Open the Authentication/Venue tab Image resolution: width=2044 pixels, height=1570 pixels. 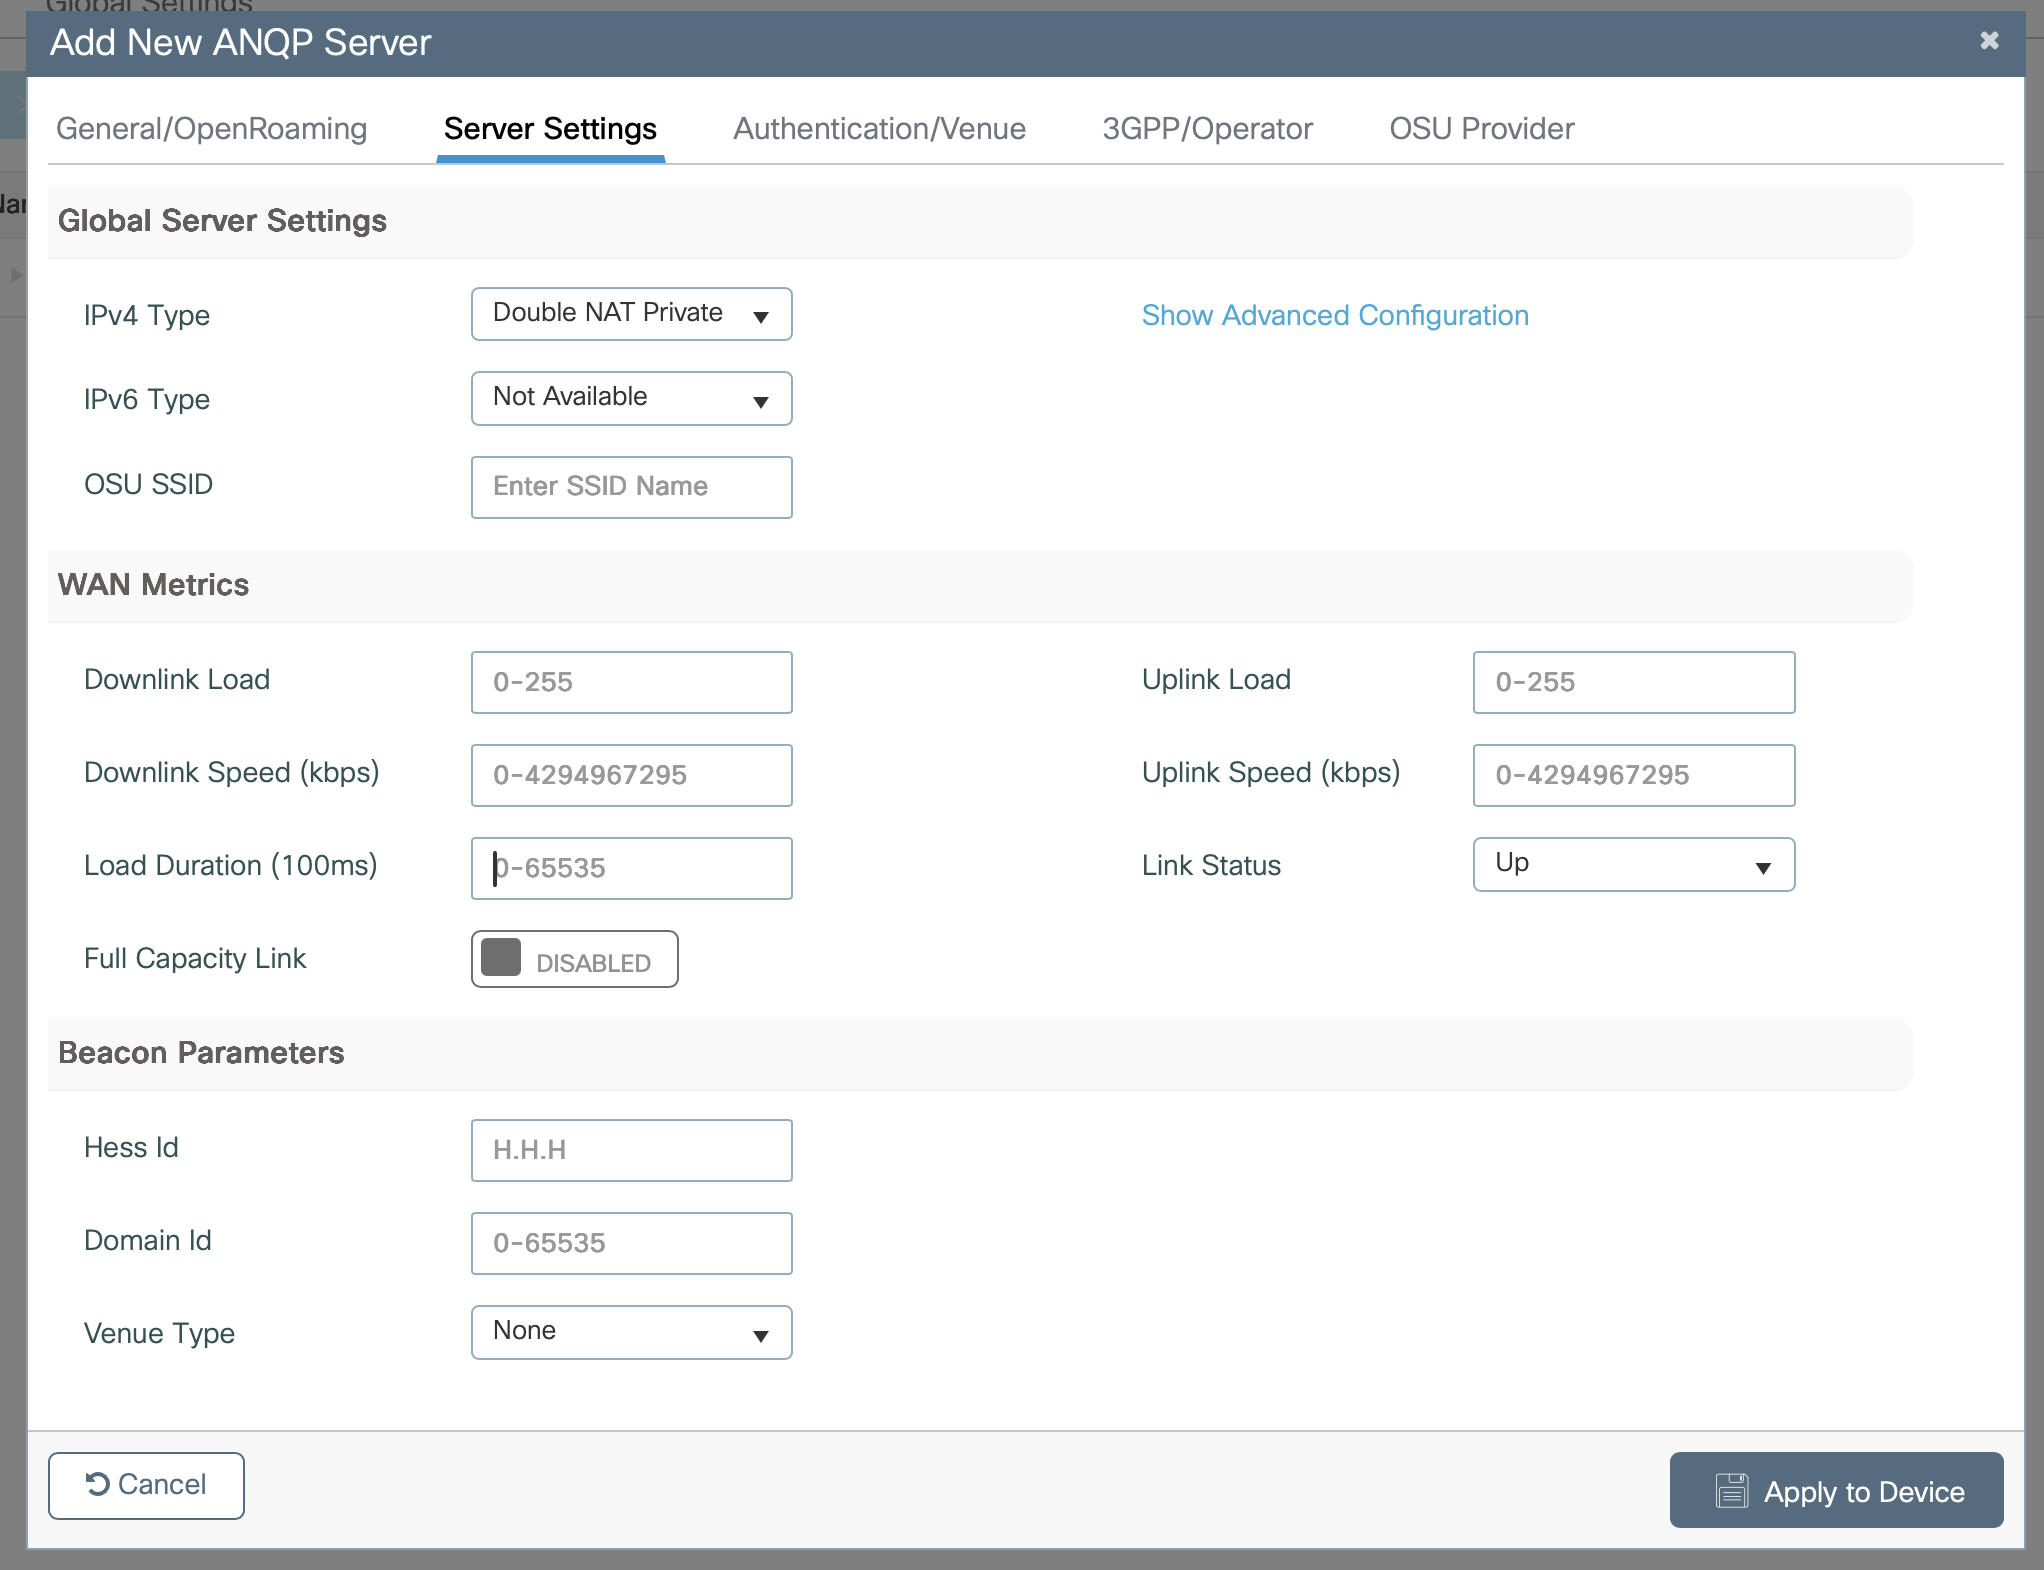pyautogui.click(x=879, y=129)
